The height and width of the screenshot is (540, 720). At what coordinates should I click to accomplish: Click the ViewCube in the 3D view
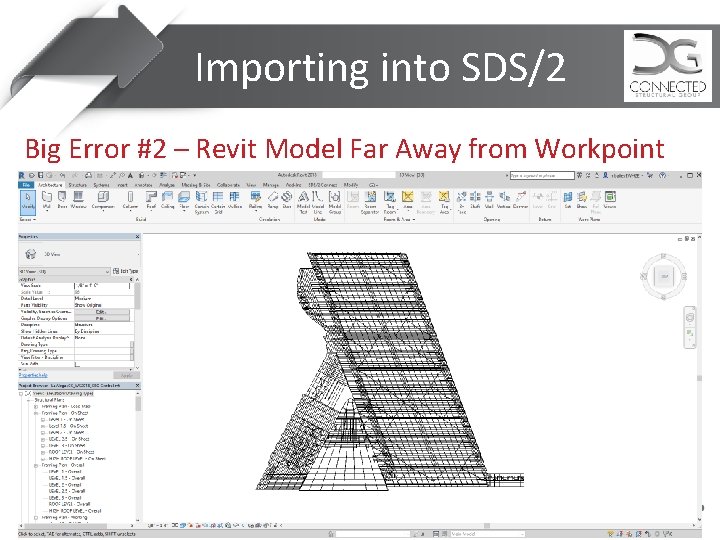(x=664, y=276)
